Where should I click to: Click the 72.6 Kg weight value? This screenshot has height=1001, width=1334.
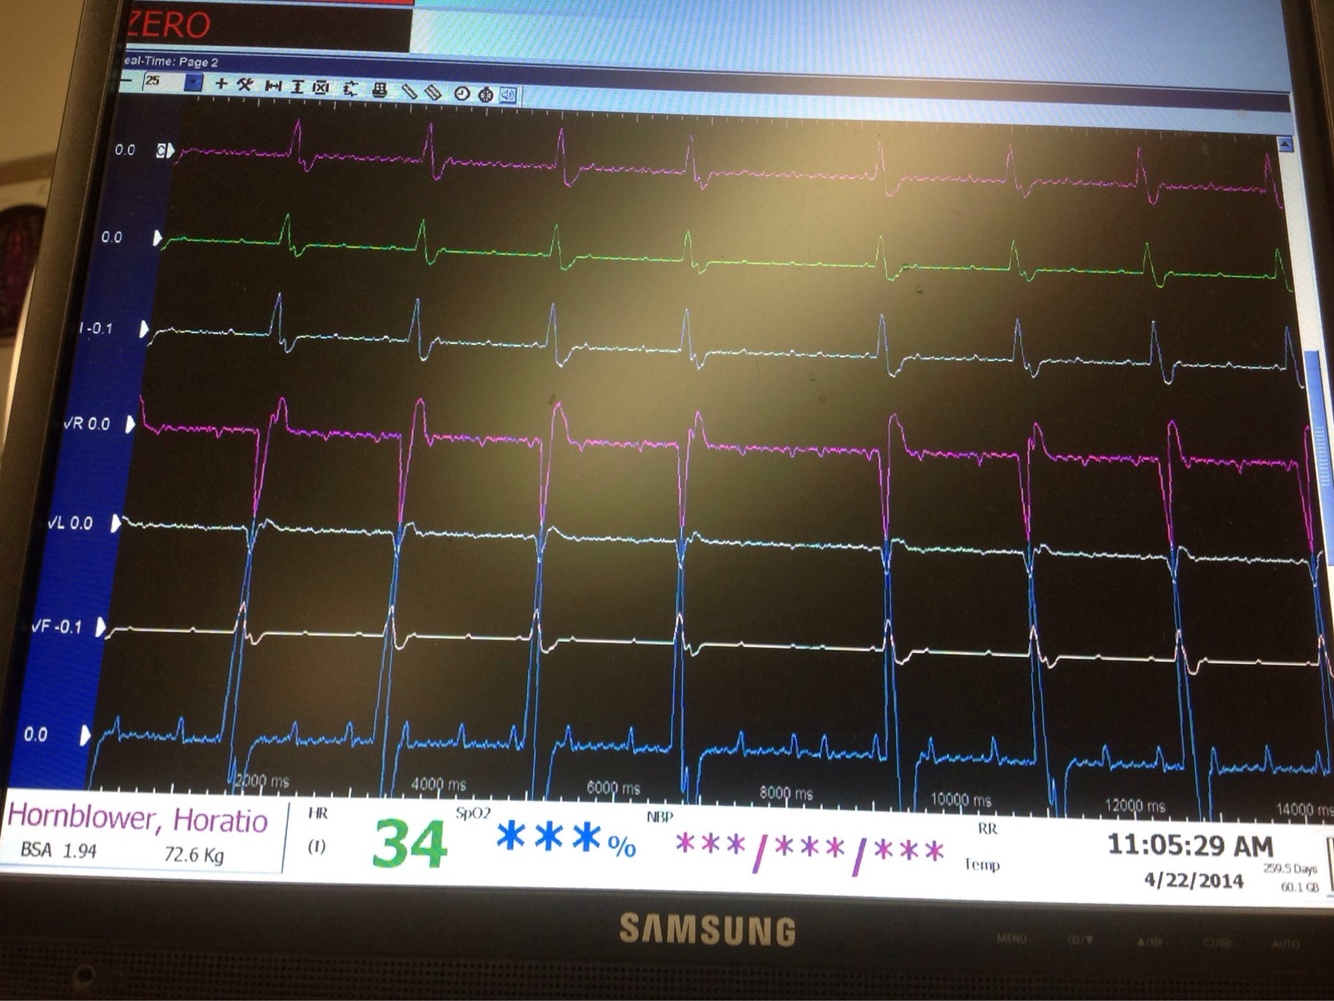pos(194,855)
